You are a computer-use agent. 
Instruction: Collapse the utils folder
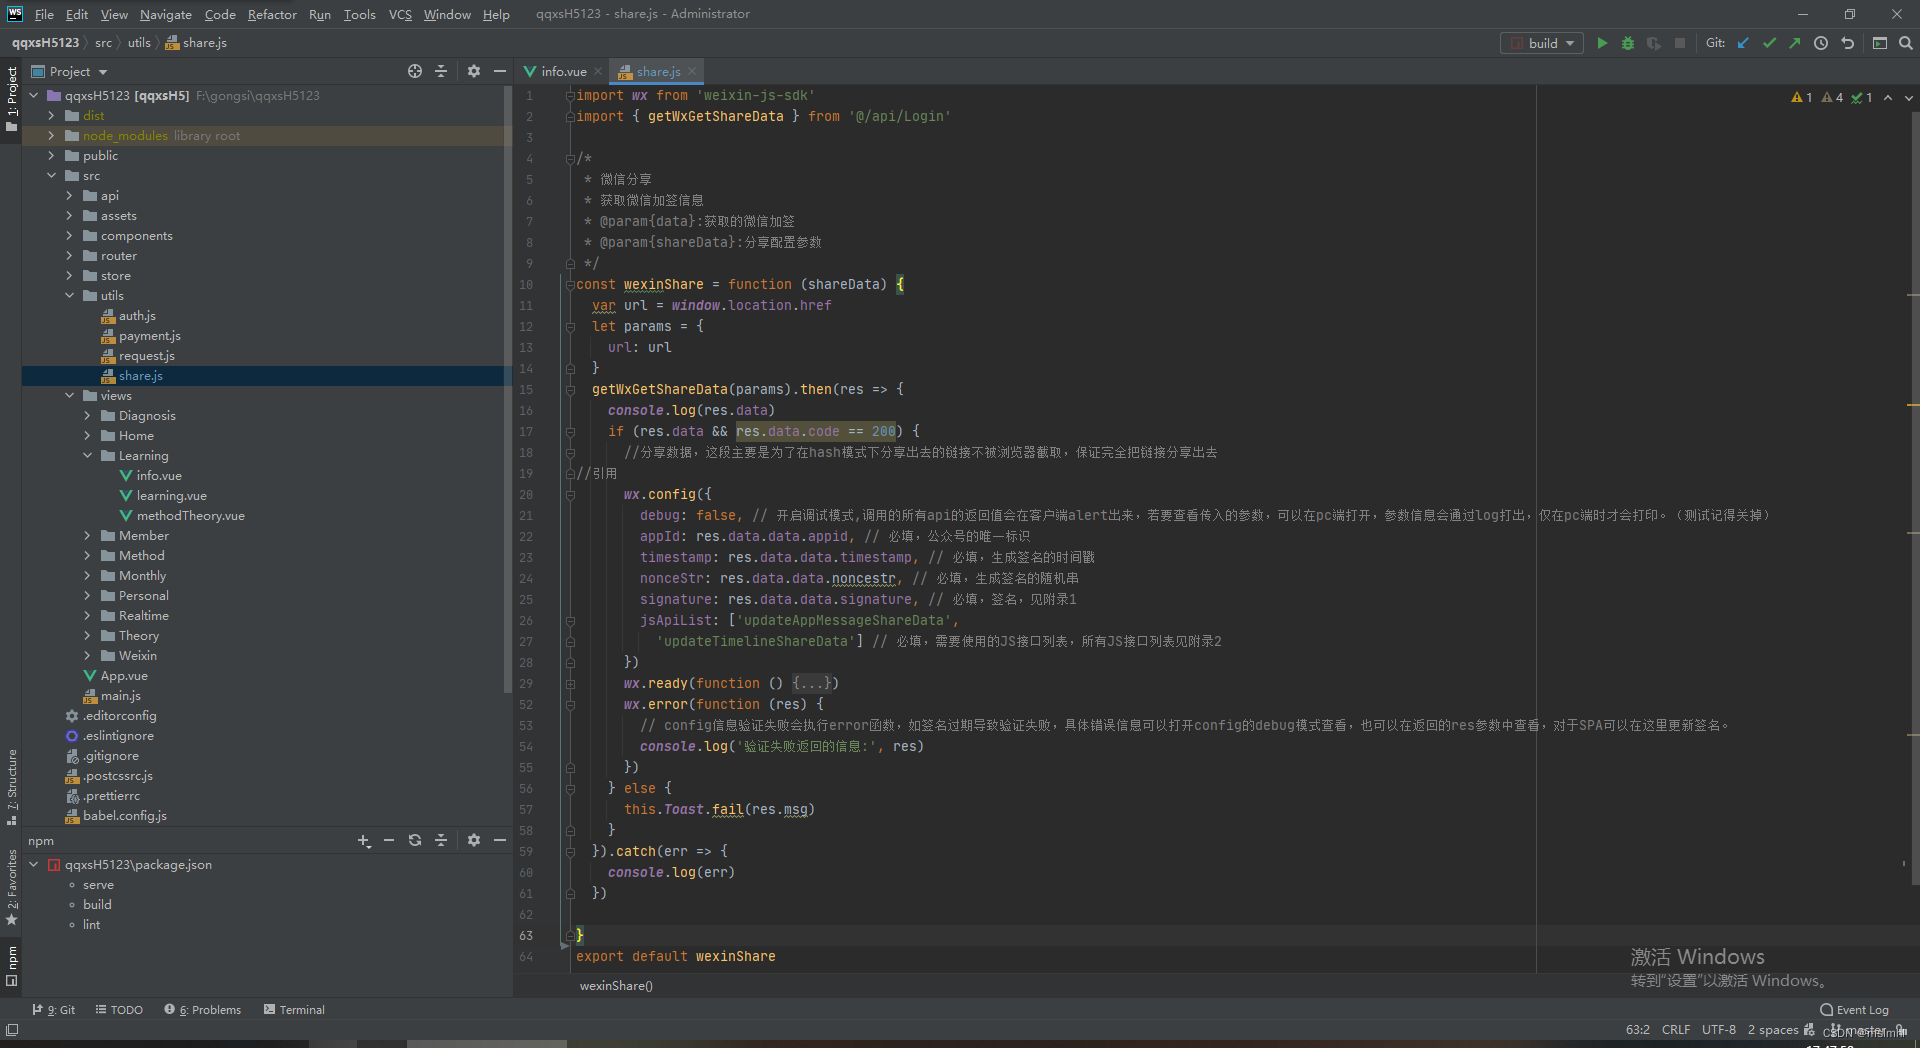(x=69, y=295)
